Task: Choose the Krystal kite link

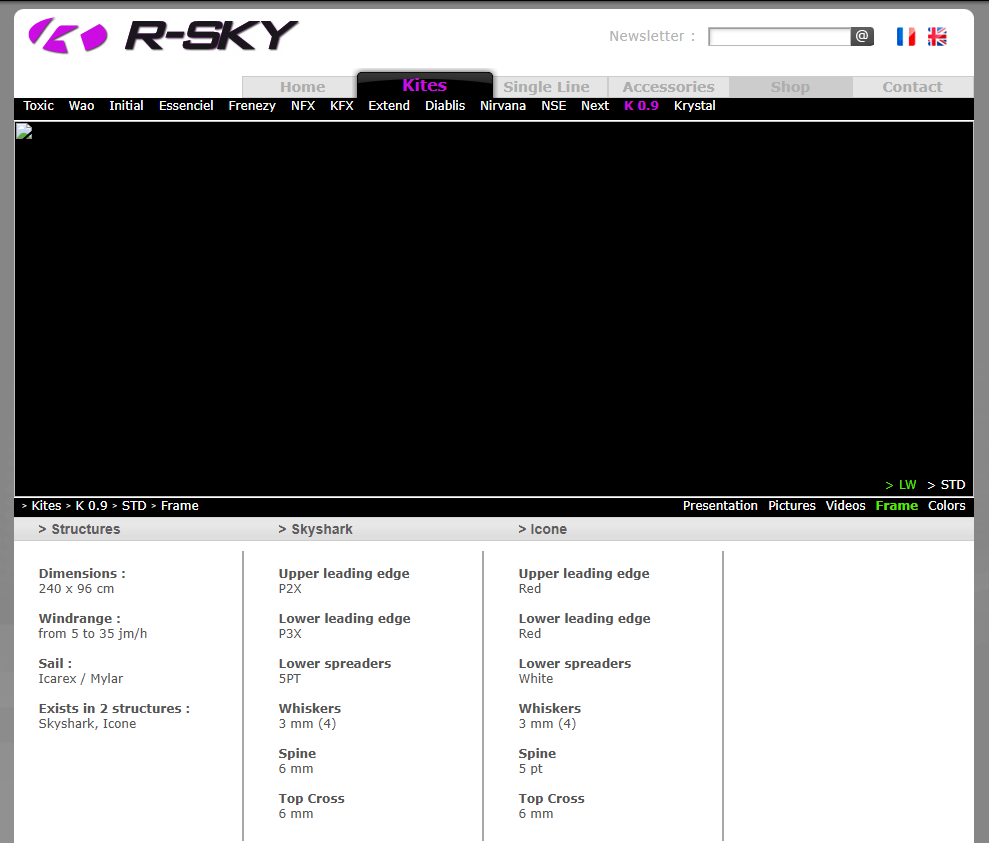Action: (694, 106)
